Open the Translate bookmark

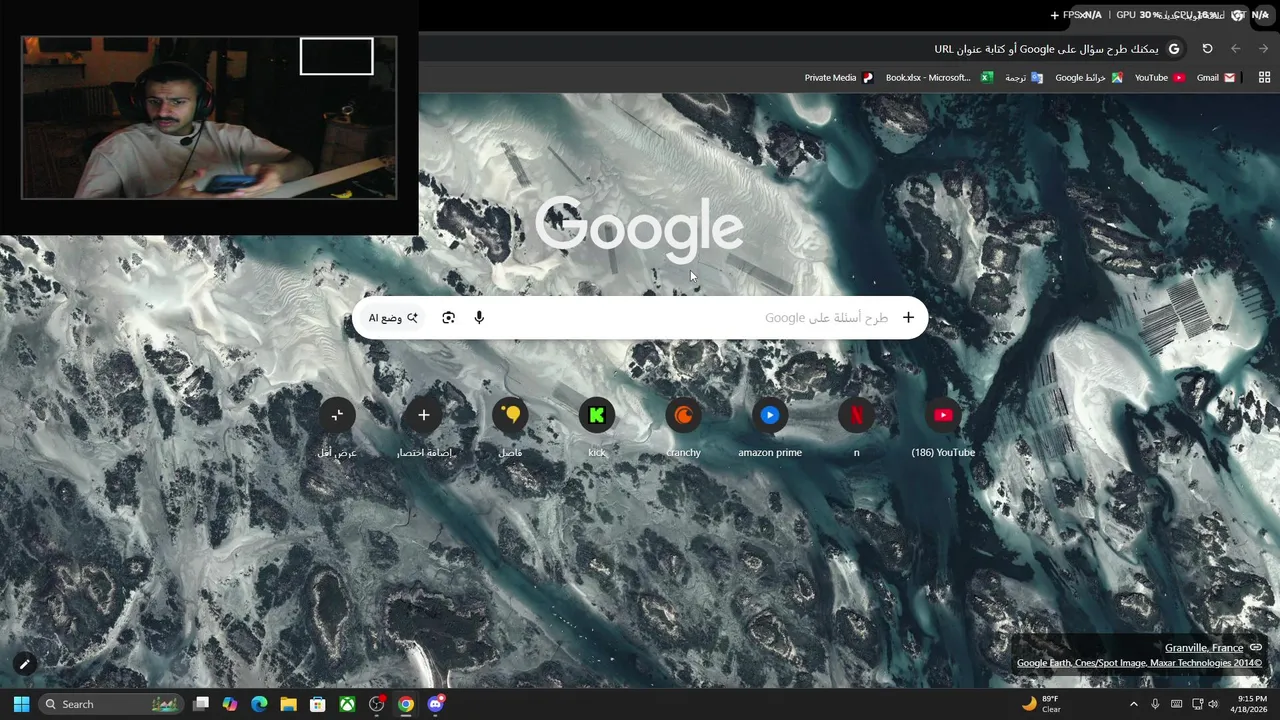(1024, 78)
